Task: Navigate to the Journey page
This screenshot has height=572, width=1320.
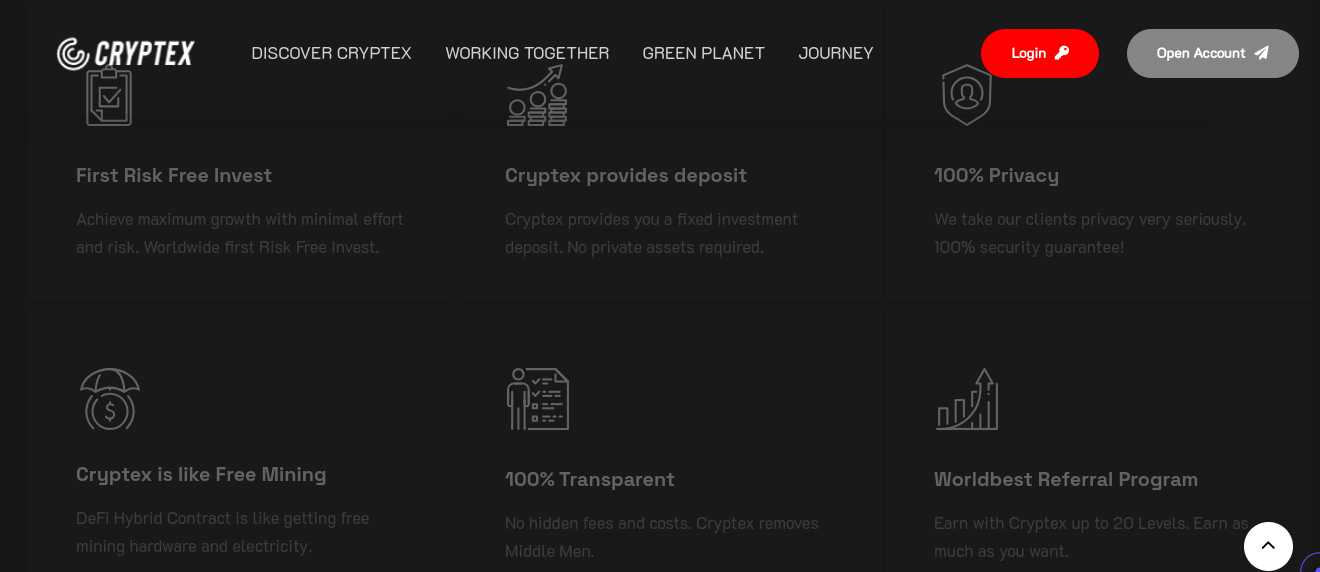Action: click(835, 53)
